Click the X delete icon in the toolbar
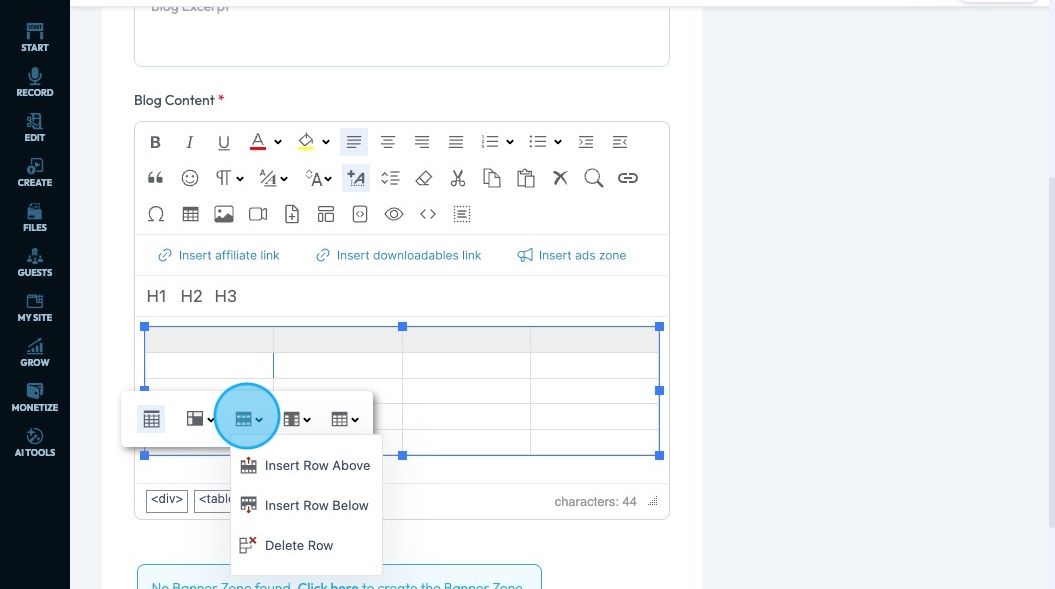 point(560,178)
